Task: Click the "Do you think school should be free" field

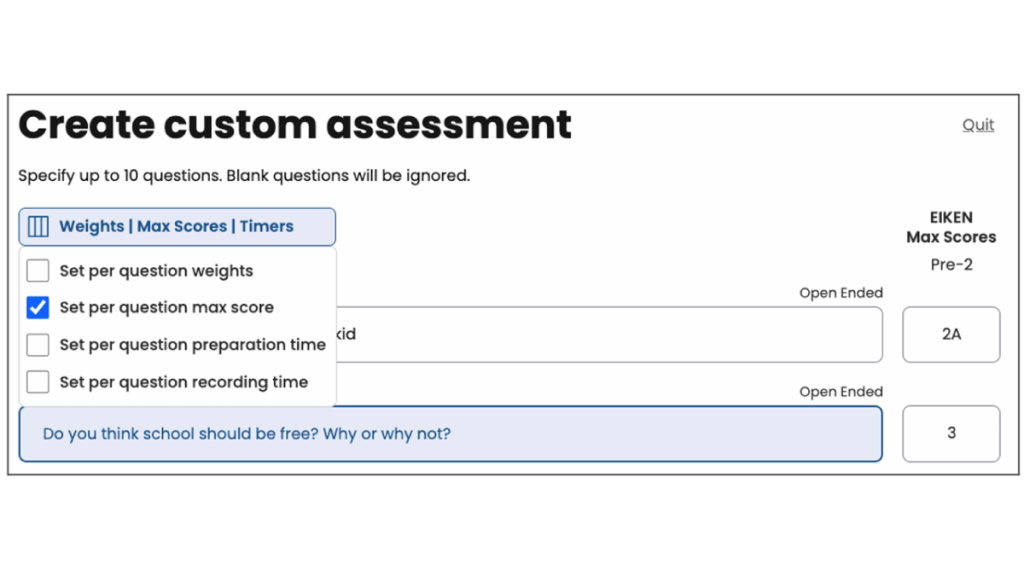Action: point(450,434)
